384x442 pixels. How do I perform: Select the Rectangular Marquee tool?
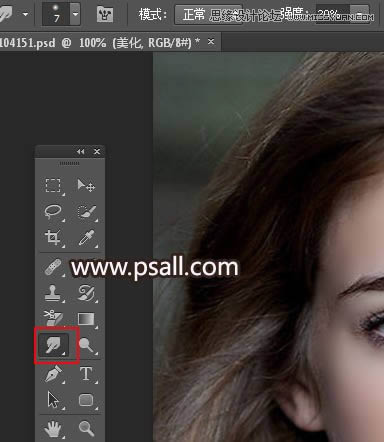pos(53,185)
